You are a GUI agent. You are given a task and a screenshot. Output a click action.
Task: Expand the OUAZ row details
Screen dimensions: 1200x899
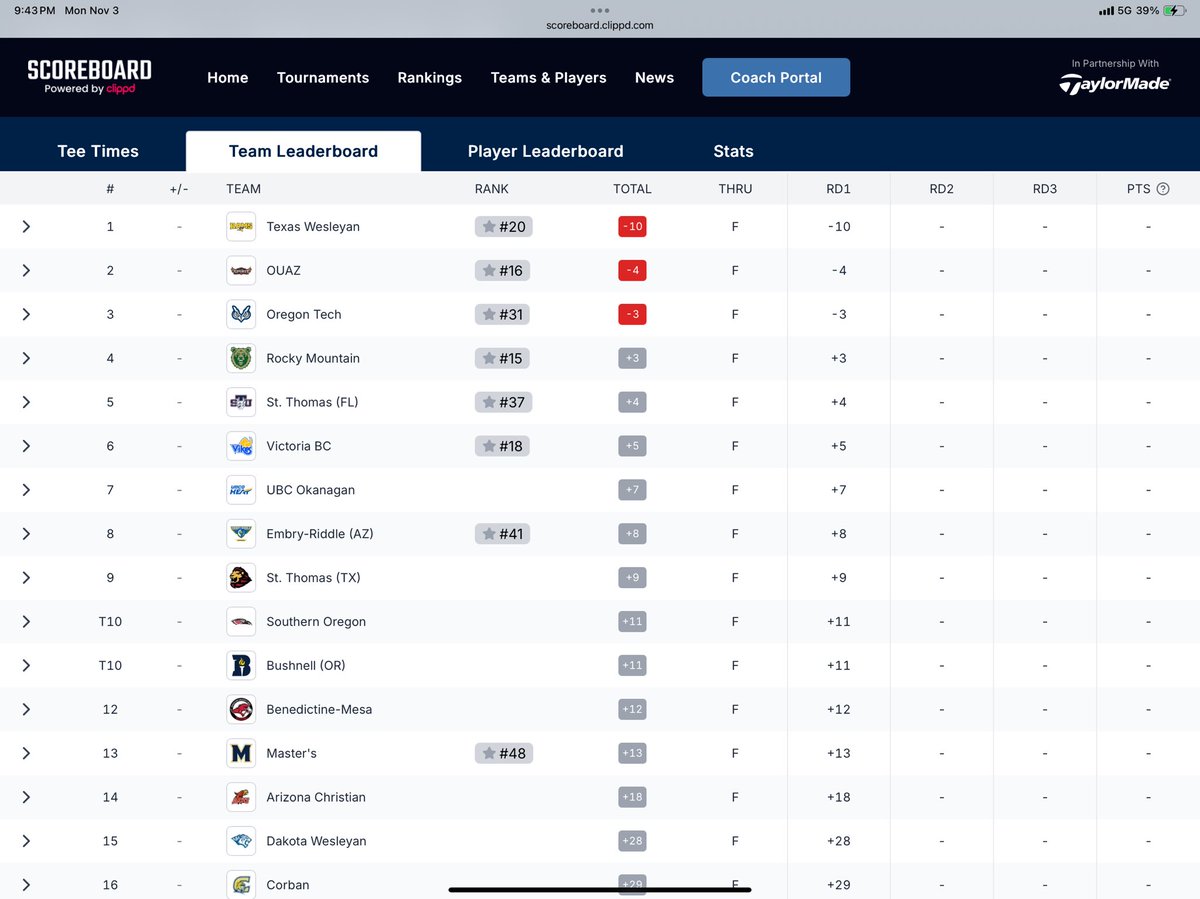click(x=26, y=271)
